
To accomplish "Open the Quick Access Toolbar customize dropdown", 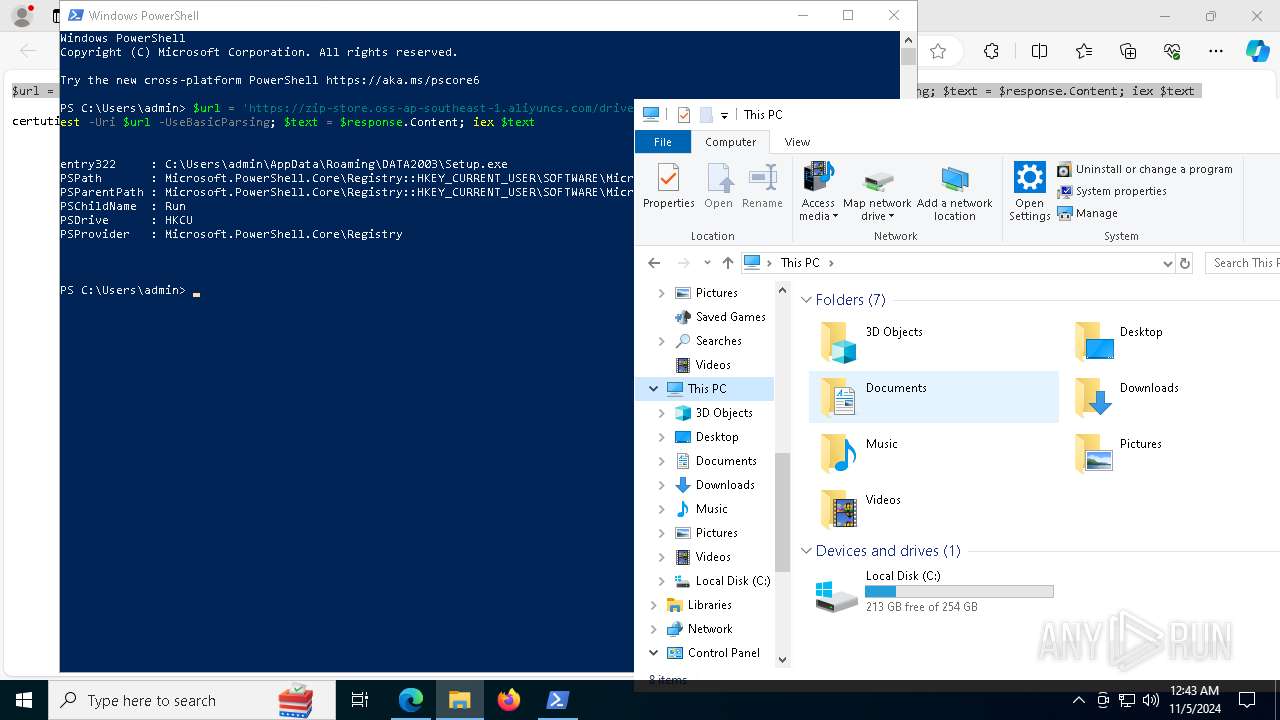I will click(724, 115).
